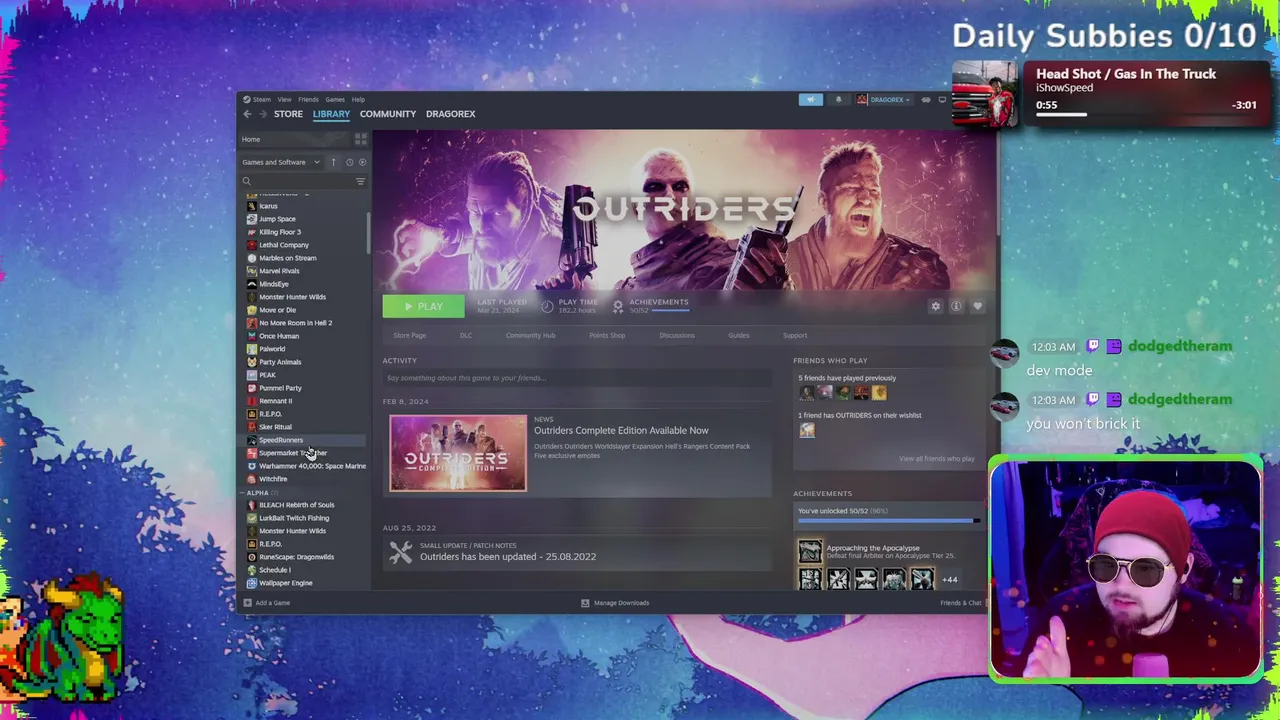Screen dimensions: 1280x720
Task: Open the notifications bell icon
Action: [838, 99]
